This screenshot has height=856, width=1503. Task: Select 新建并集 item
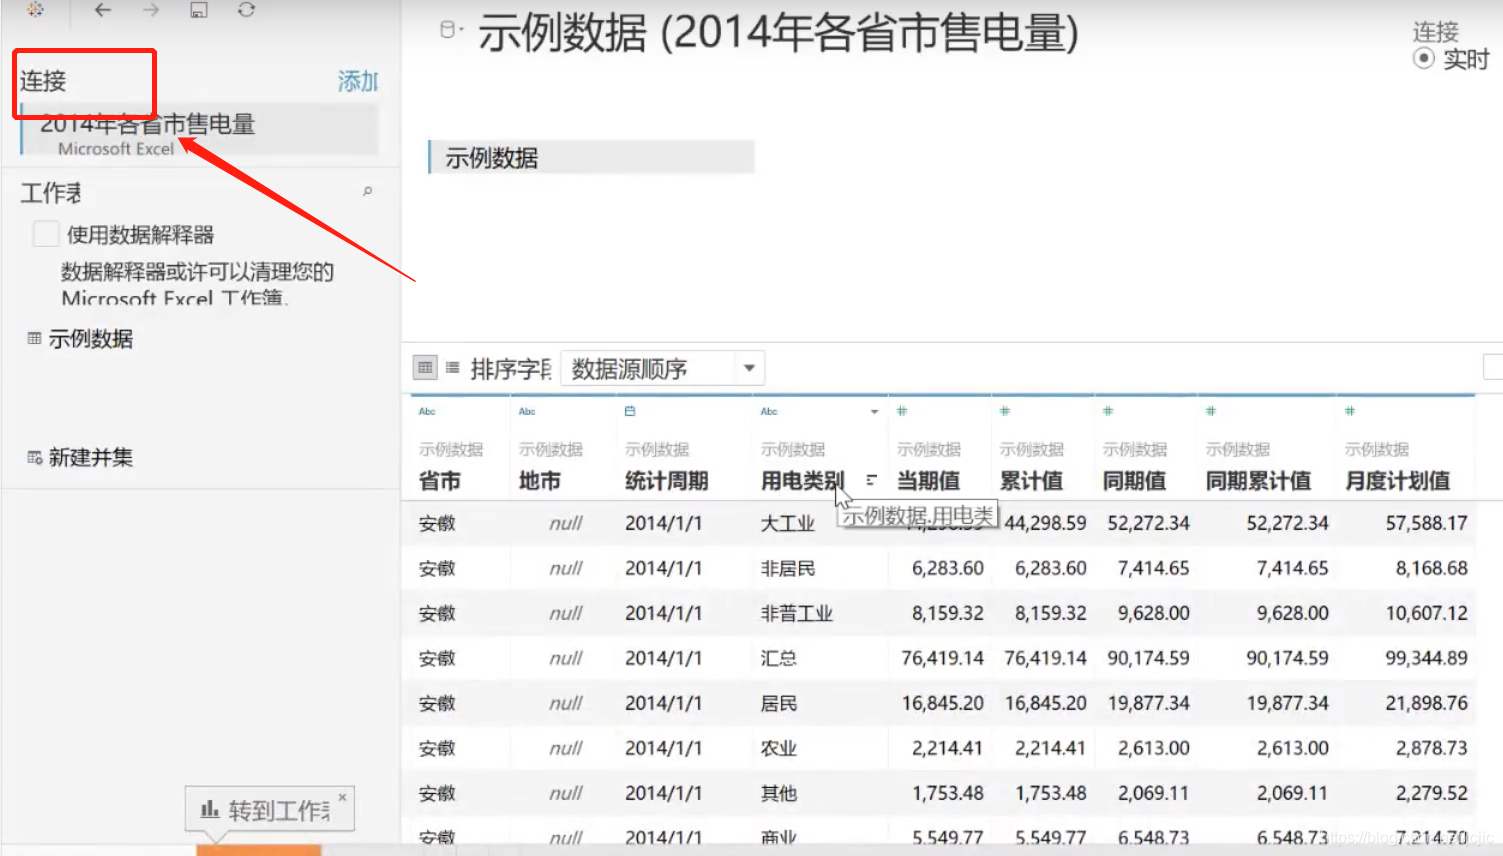pos(91,457)
